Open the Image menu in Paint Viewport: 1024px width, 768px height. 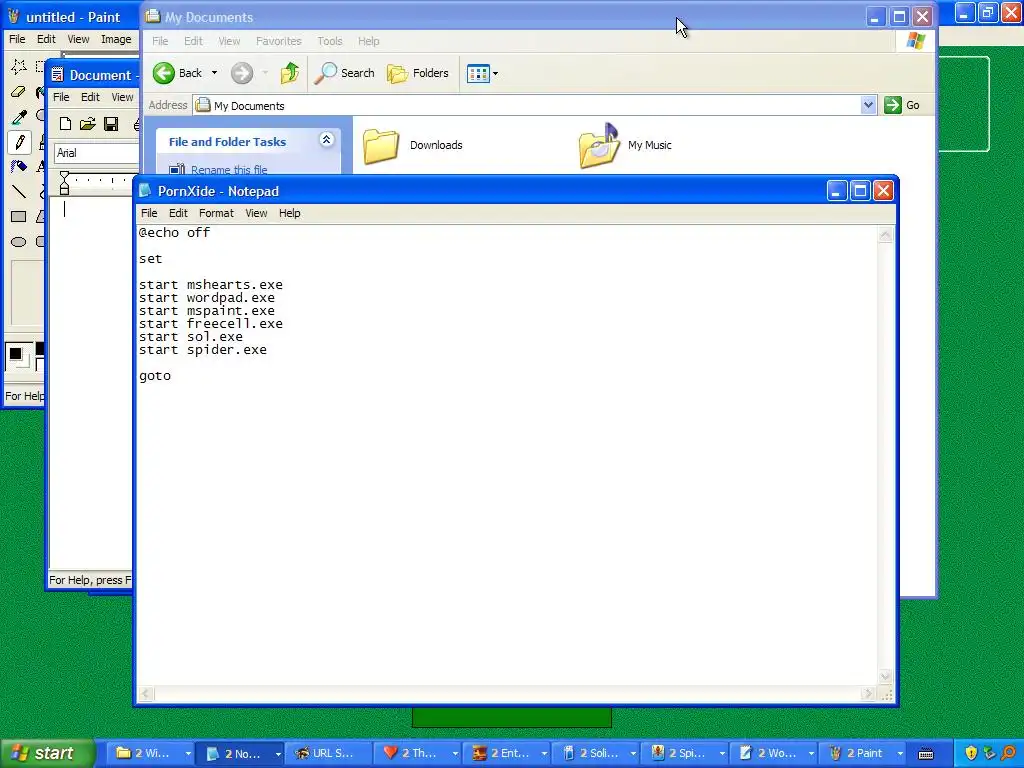tap(116, 39)
